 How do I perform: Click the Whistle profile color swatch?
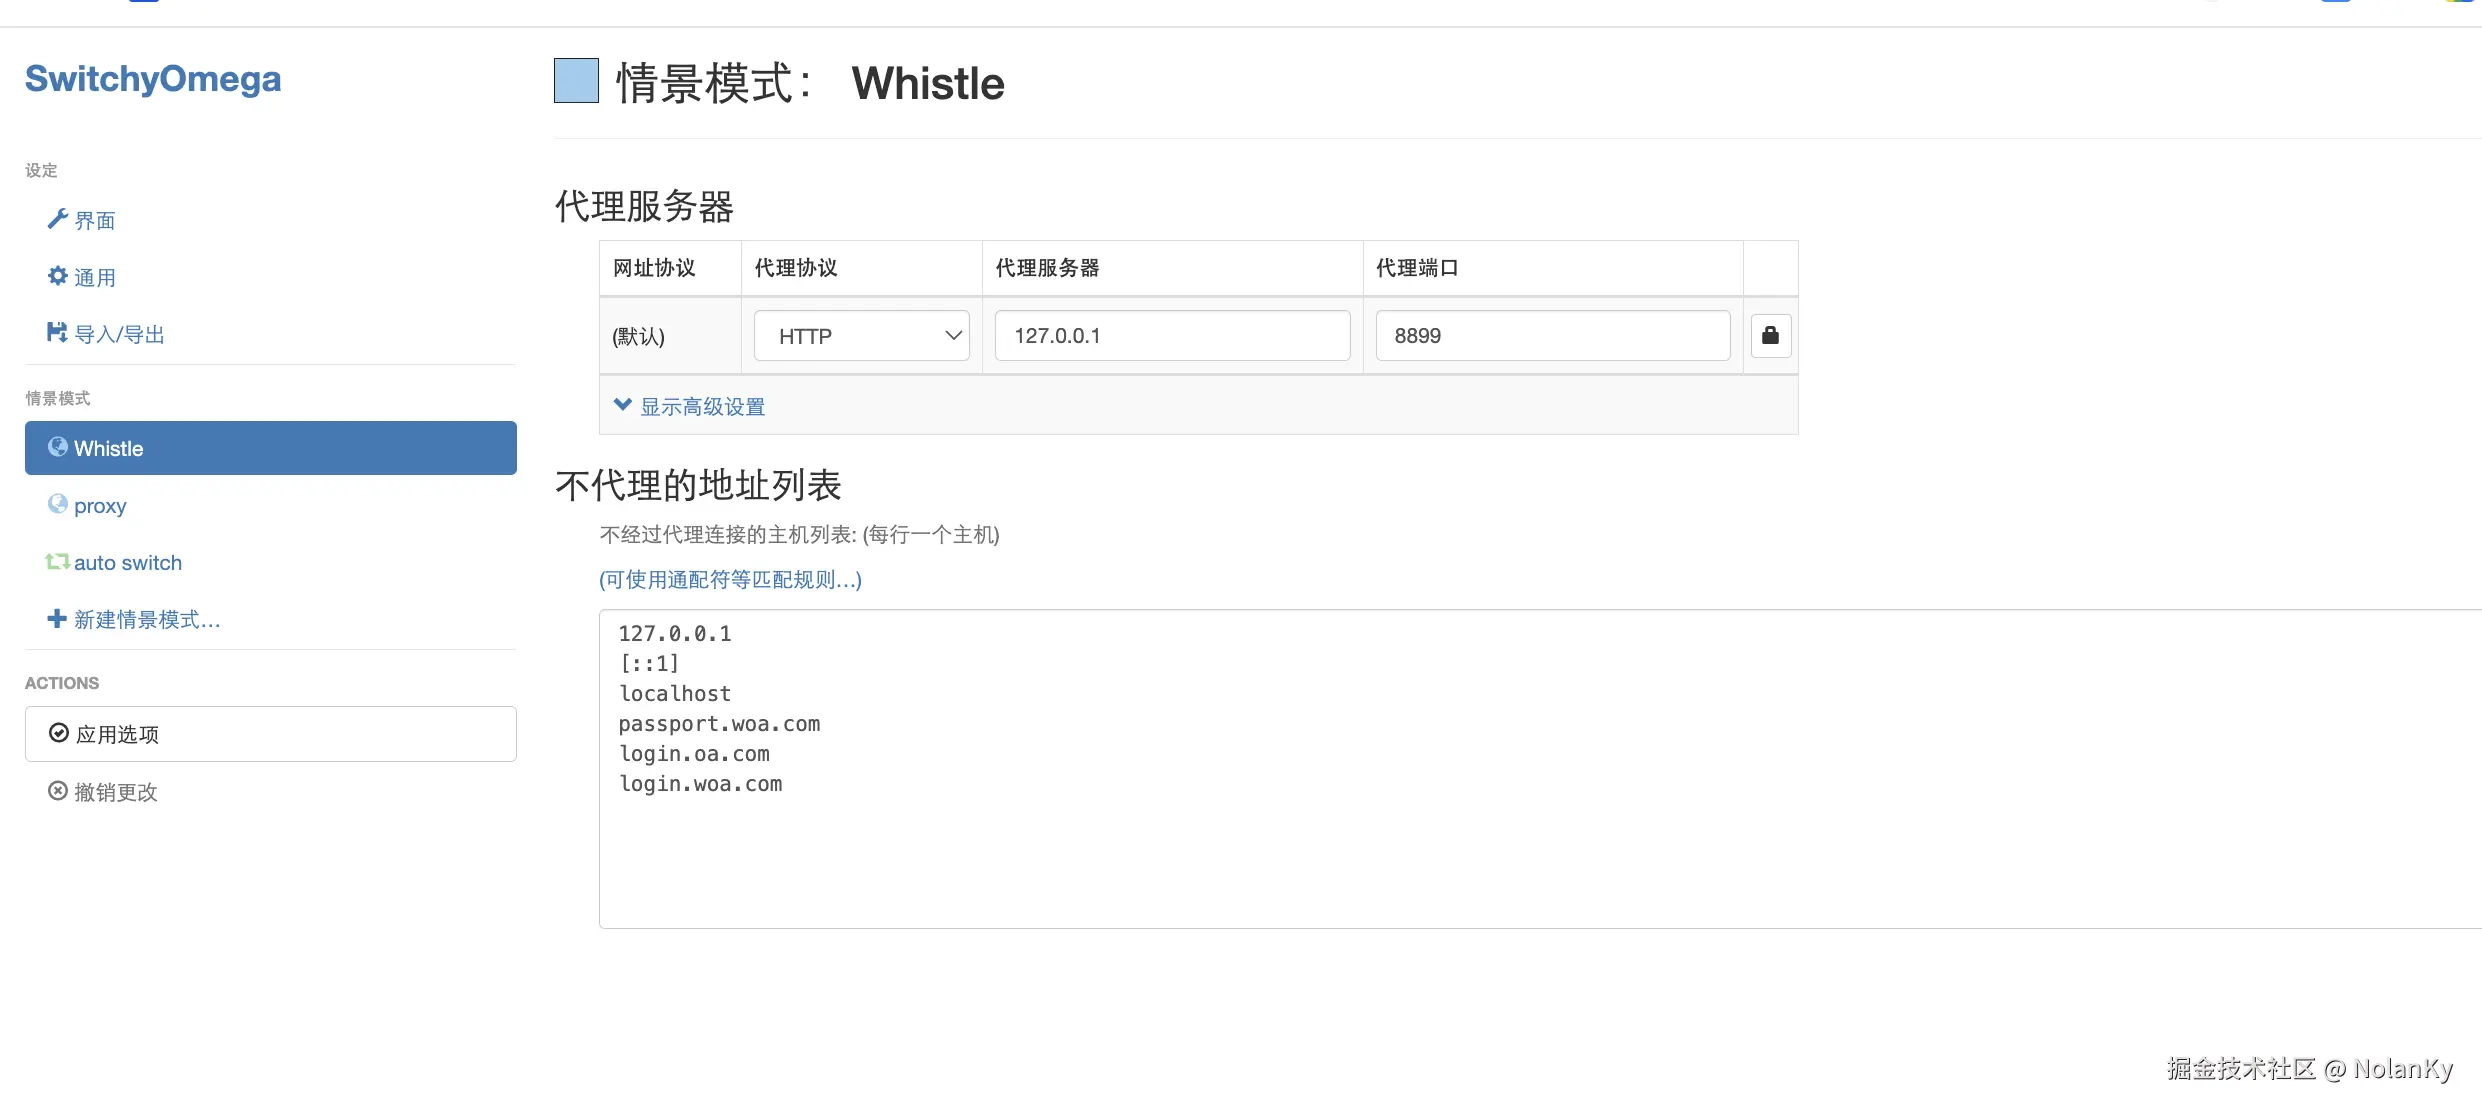pyautogui.click(x=576, y=81)
